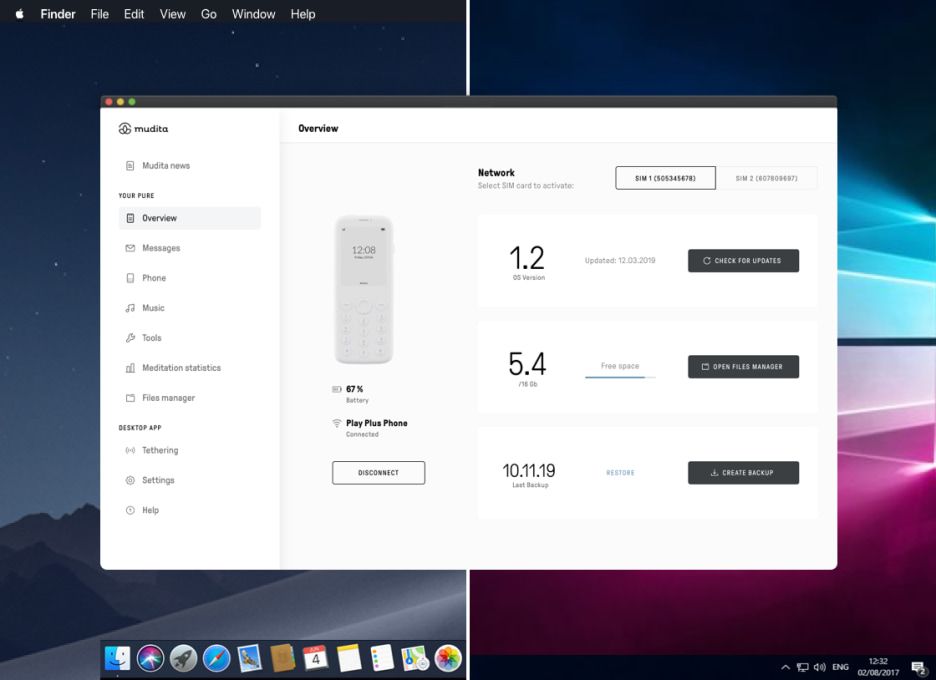Screen dimensions: 936x680
Task: Click the Pure phone image
Action: click(364, 290)
